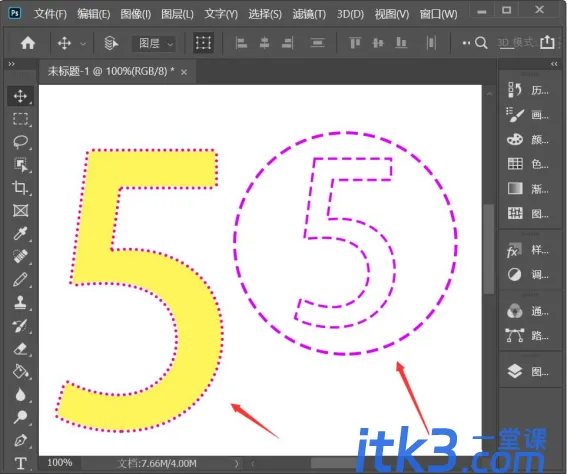This screenshot has height=474, width=567.
Task: Activate the horizontal Type tool
Action: [x=20, y=463]
